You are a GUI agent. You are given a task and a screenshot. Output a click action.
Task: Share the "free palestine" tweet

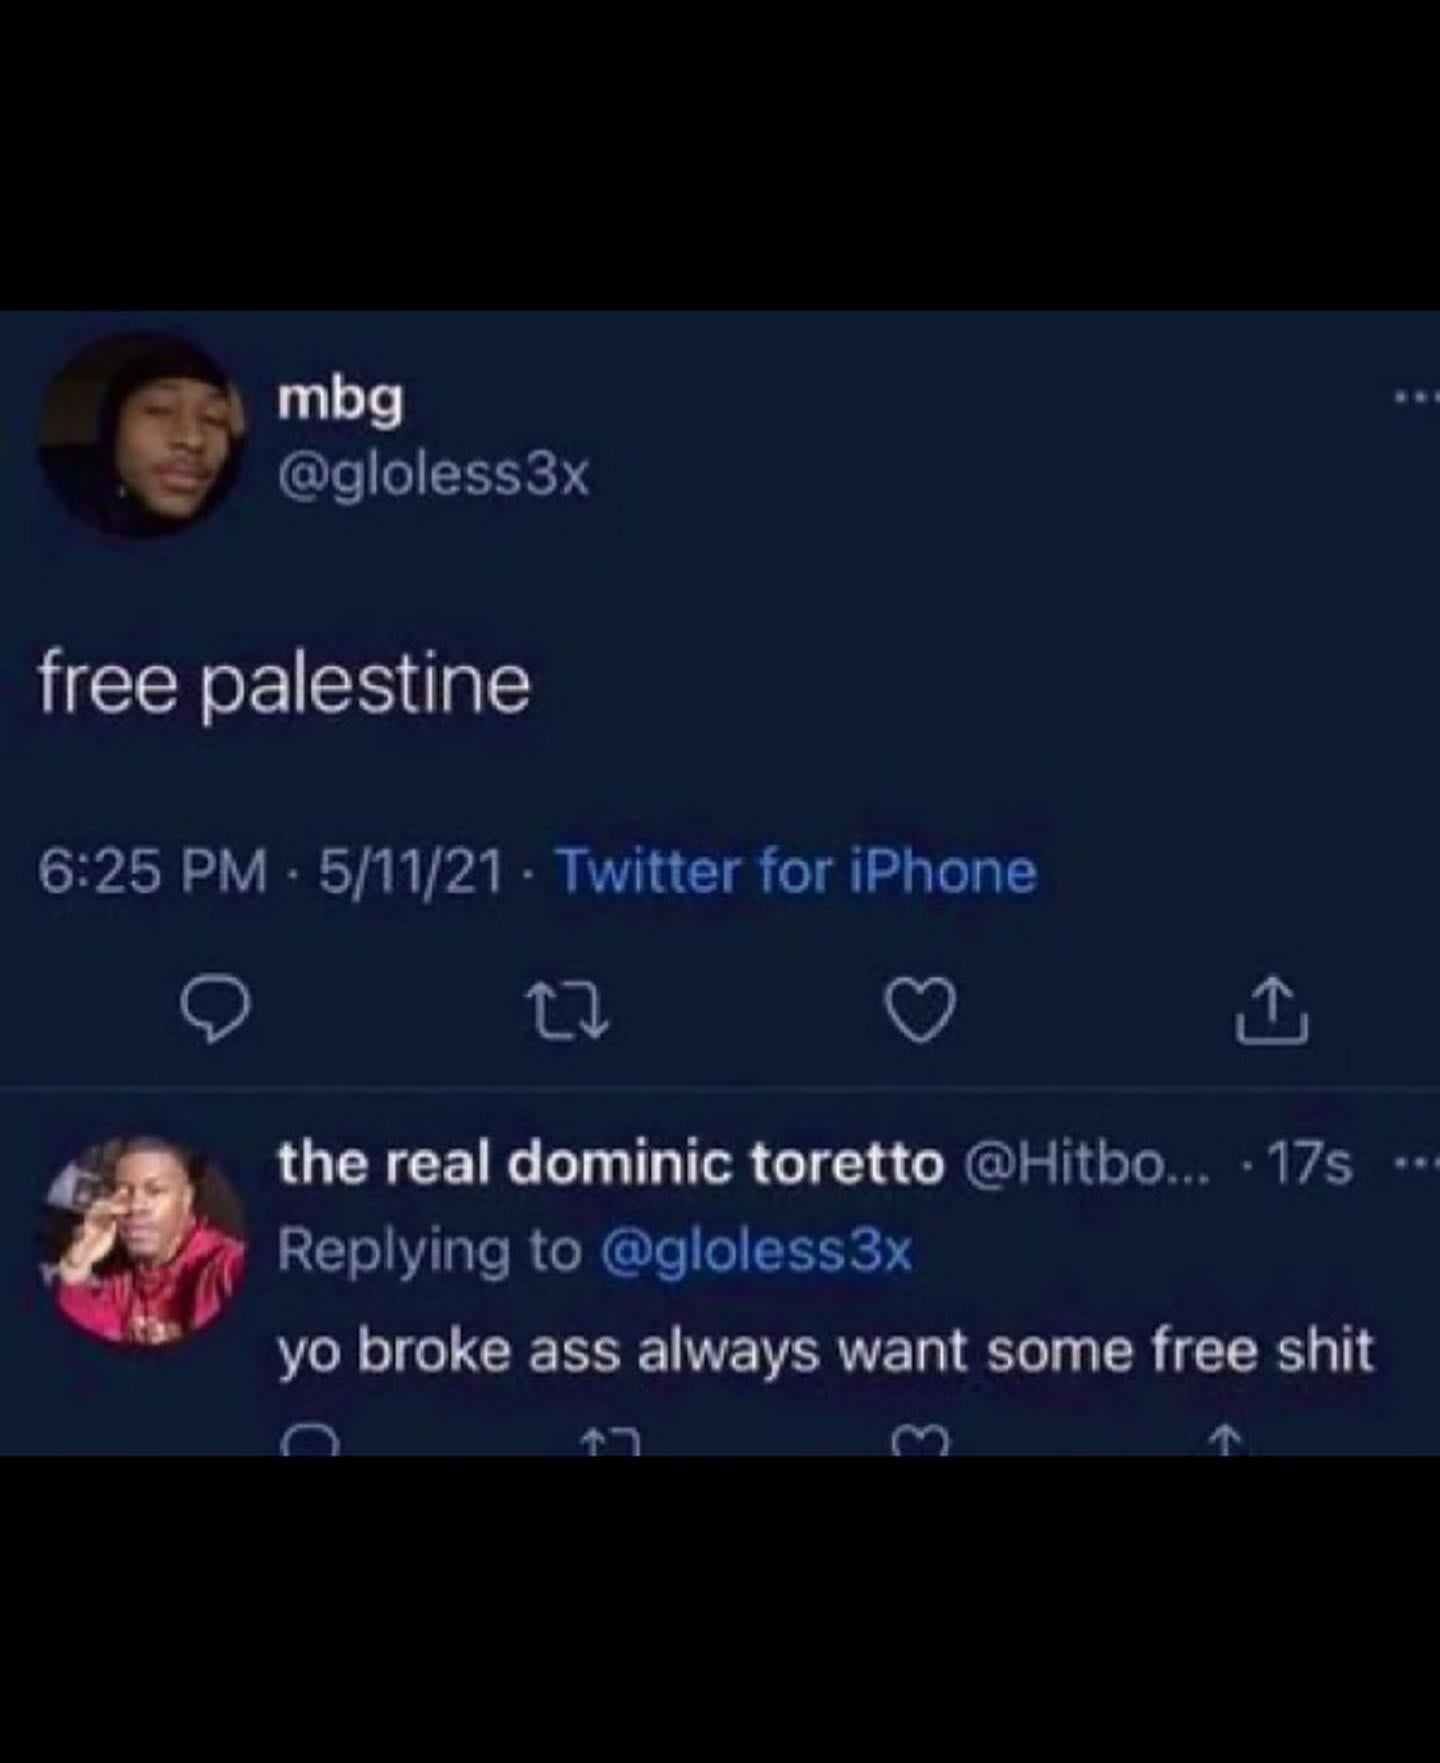1271,1012
